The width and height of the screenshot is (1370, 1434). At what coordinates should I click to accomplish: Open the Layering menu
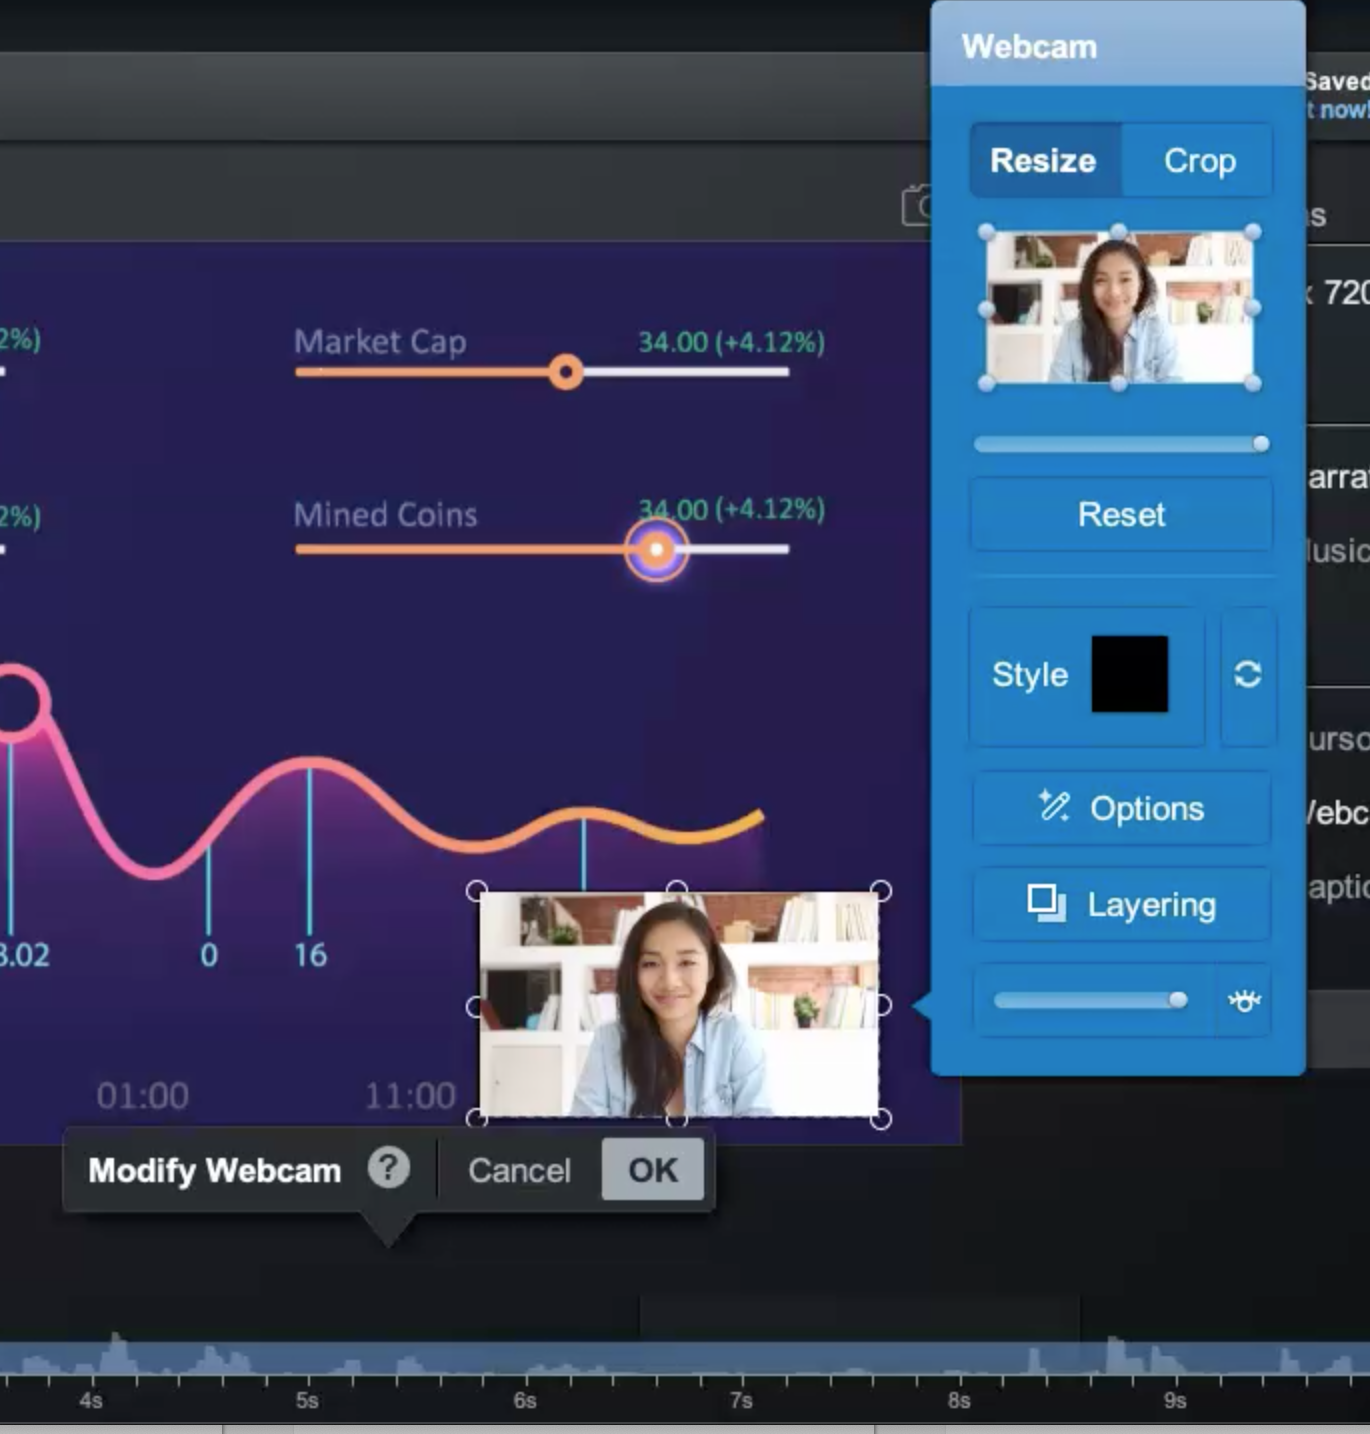[1121, 904]
